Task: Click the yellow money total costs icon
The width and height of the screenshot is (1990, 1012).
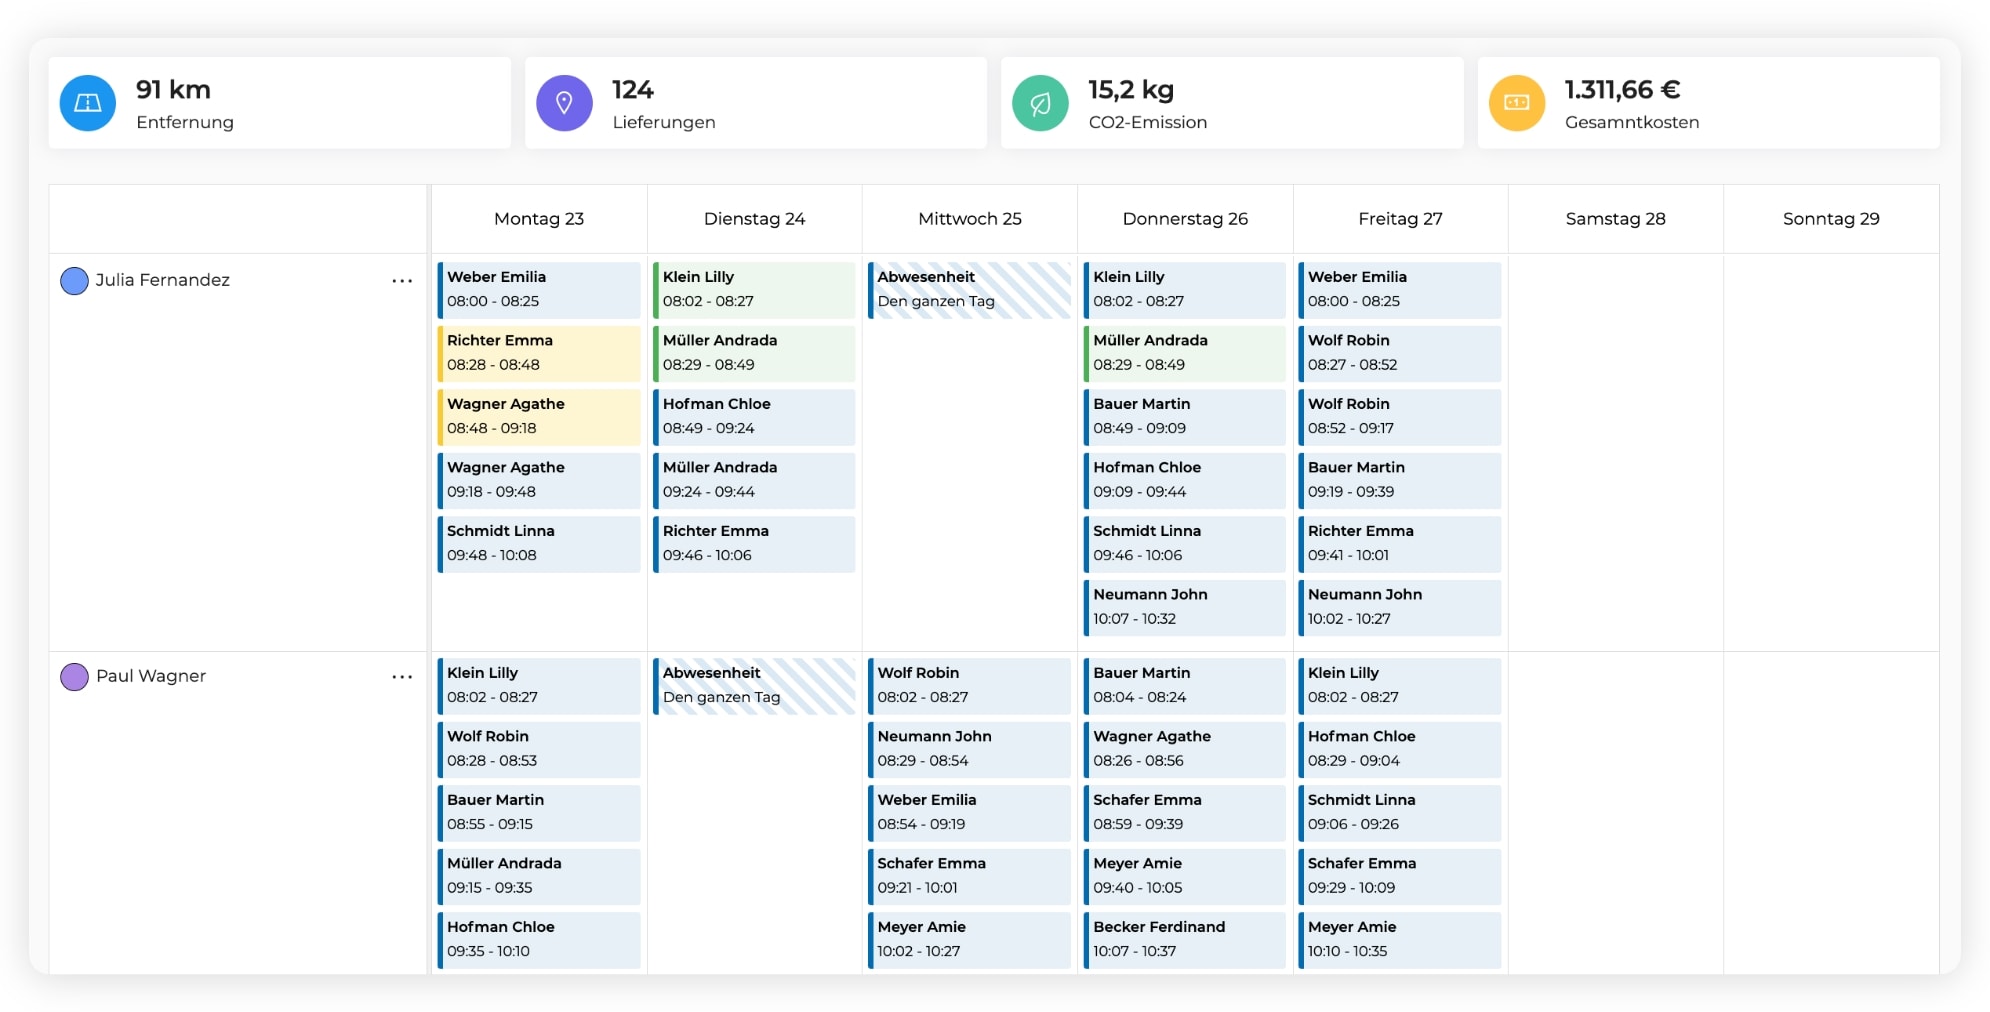Action: (1516, 103)
